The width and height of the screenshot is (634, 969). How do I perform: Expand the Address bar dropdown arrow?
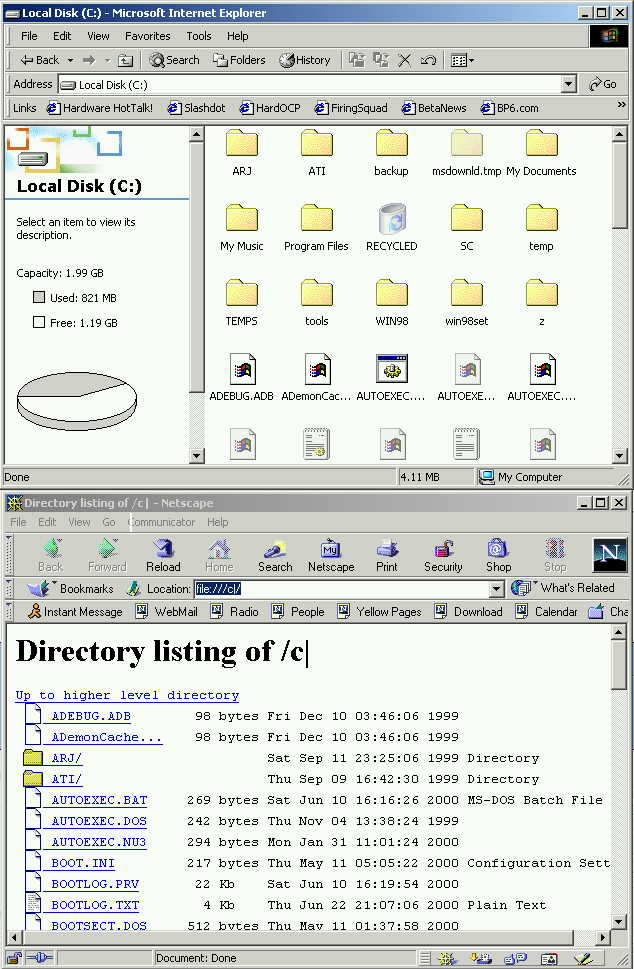point(568,84)
